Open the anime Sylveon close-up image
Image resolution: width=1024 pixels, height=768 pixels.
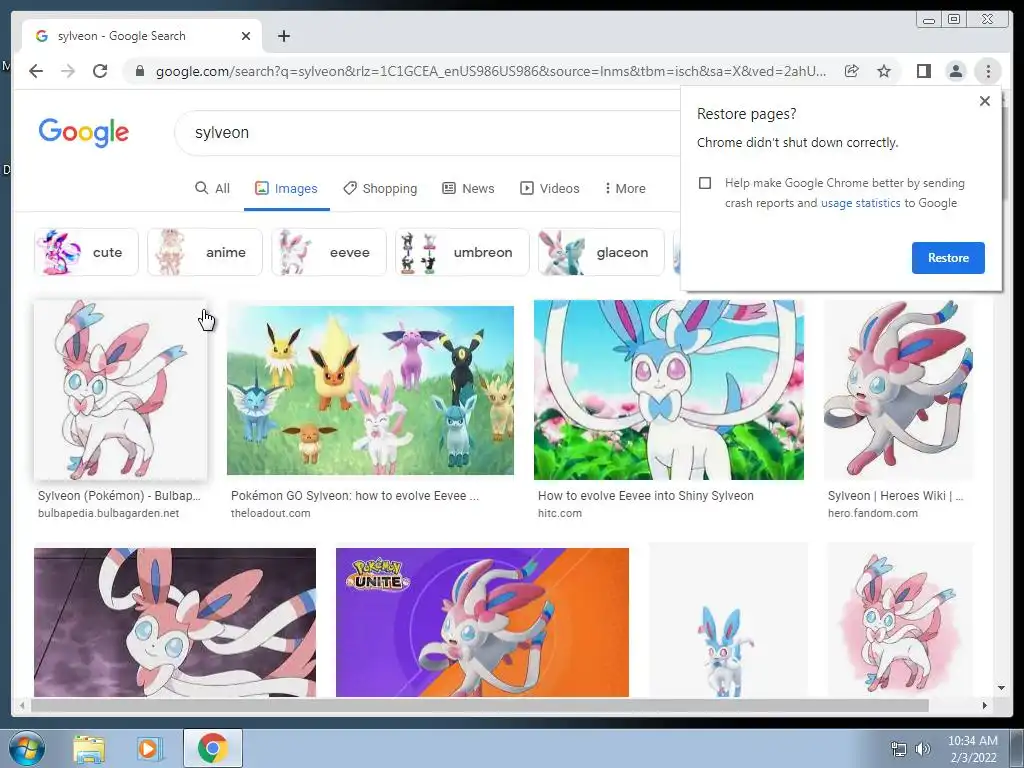coord(174,622)
